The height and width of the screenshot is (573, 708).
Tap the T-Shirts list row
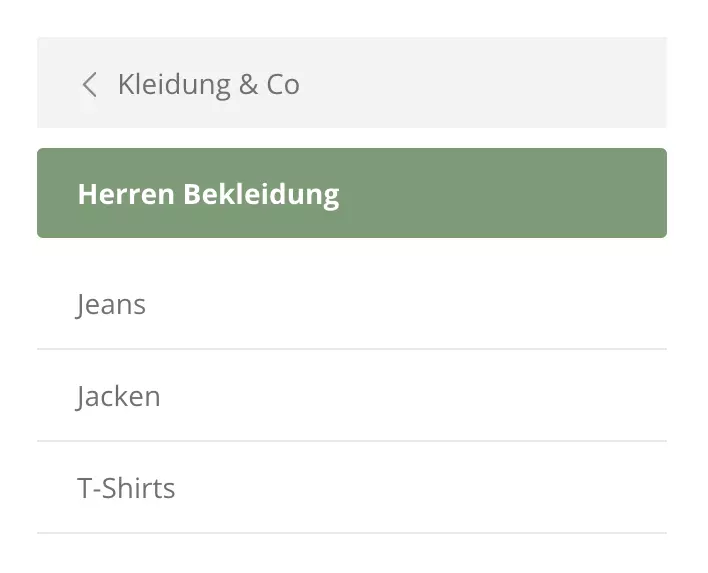(351, 488)
